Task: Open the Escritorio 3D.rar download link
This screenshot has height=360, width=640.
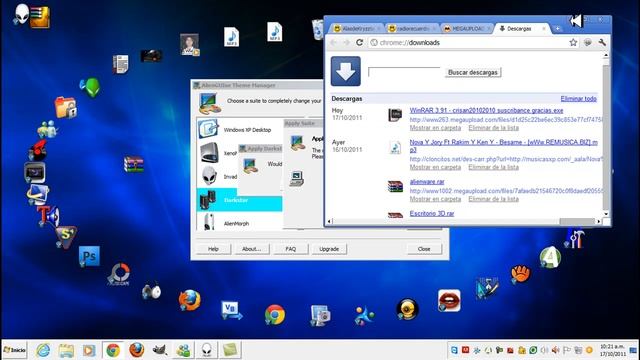Action: click(432, 213)
